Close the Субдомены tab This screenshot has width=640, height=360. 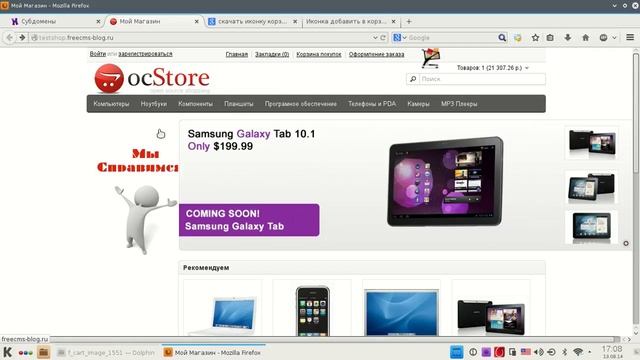(98, 21)
